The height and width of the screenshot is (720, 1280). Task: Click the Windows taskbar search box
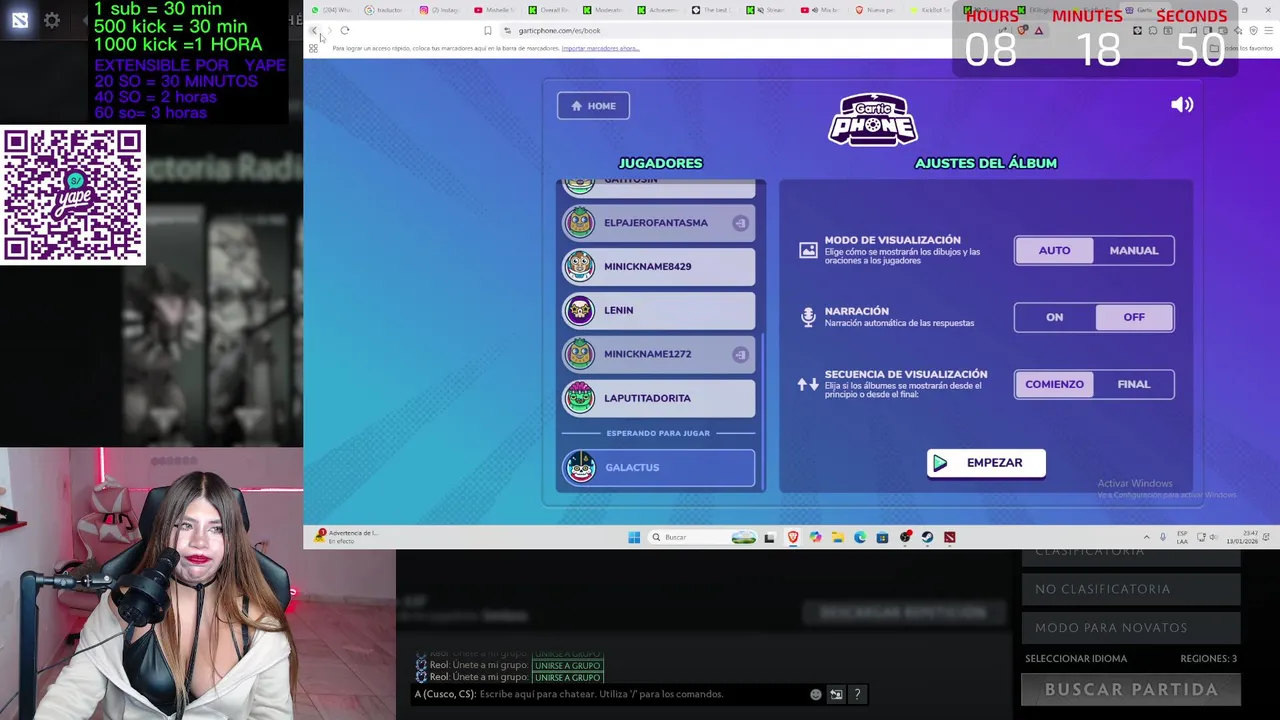point(702,538)
